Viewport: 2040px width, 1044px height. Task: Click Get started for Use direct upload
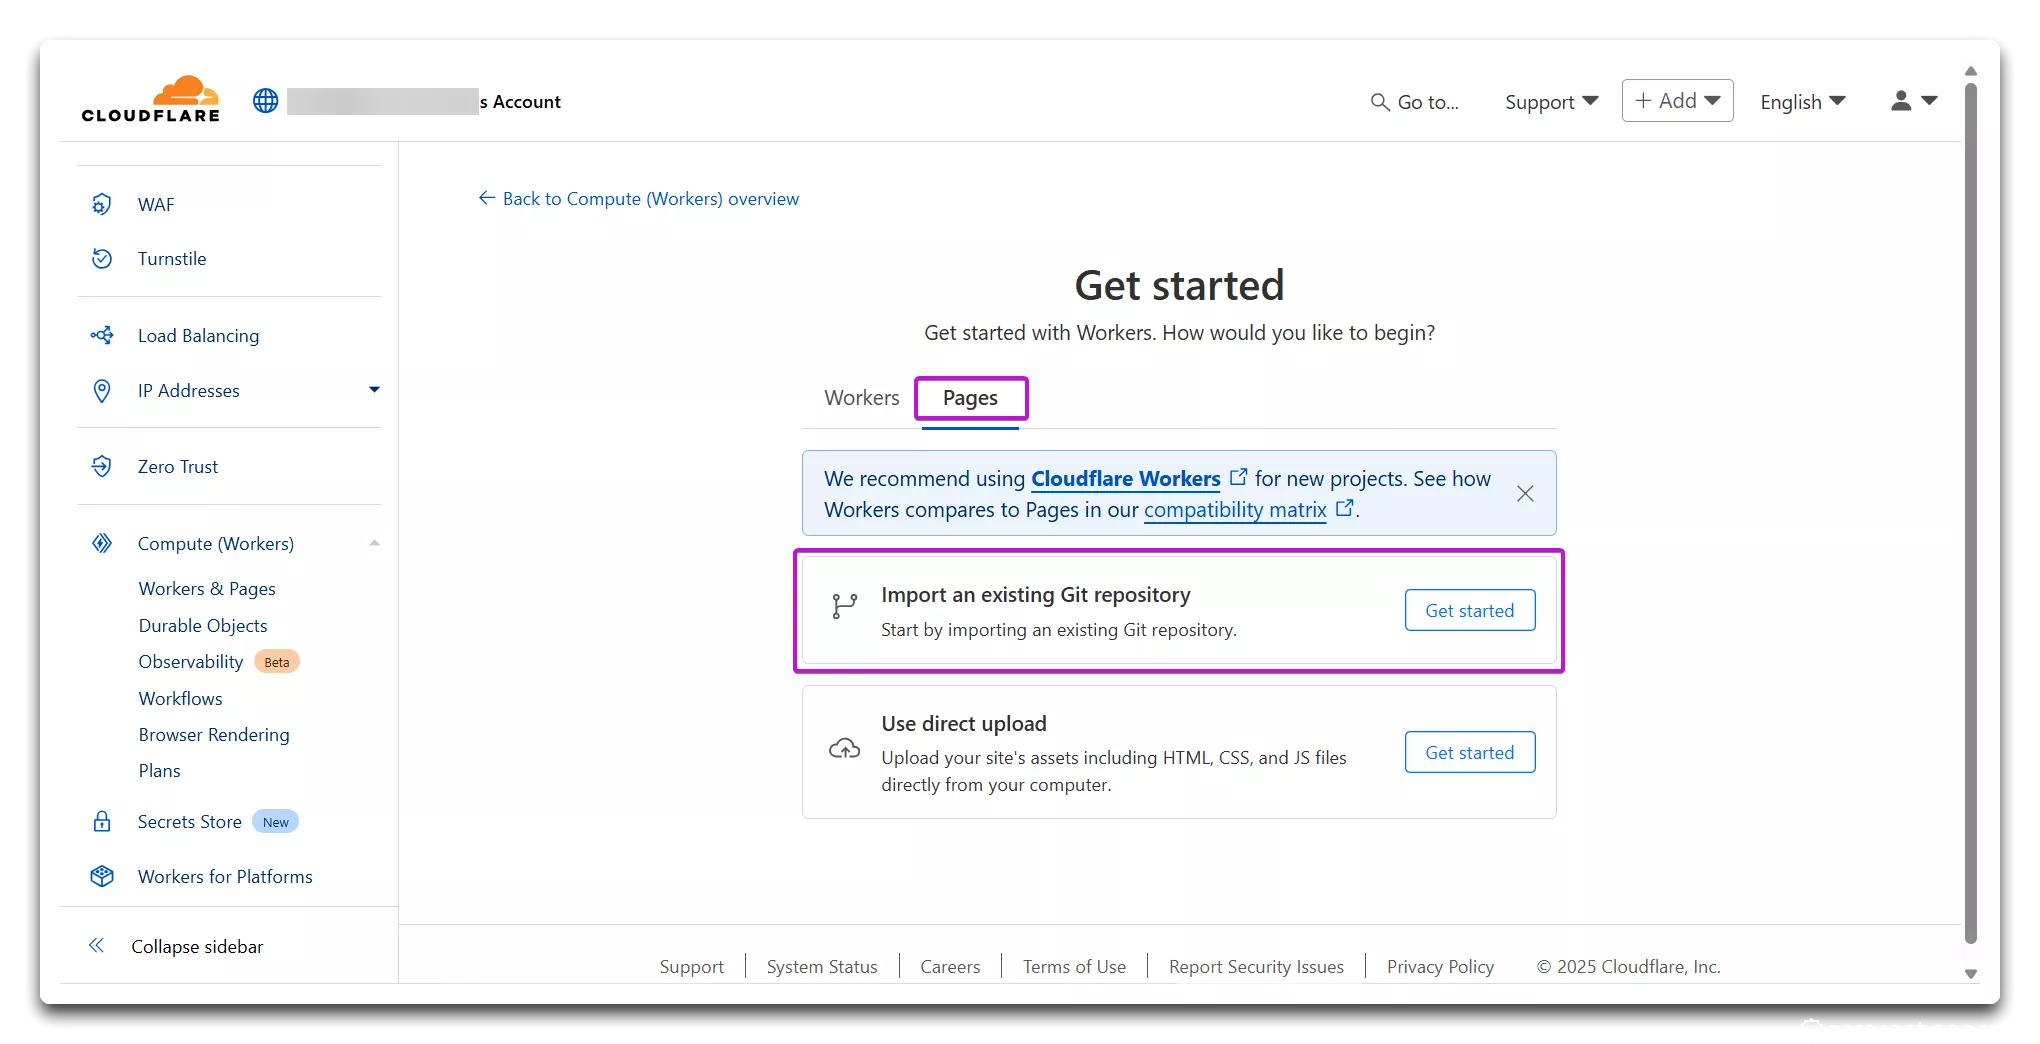click(1469, 752)
